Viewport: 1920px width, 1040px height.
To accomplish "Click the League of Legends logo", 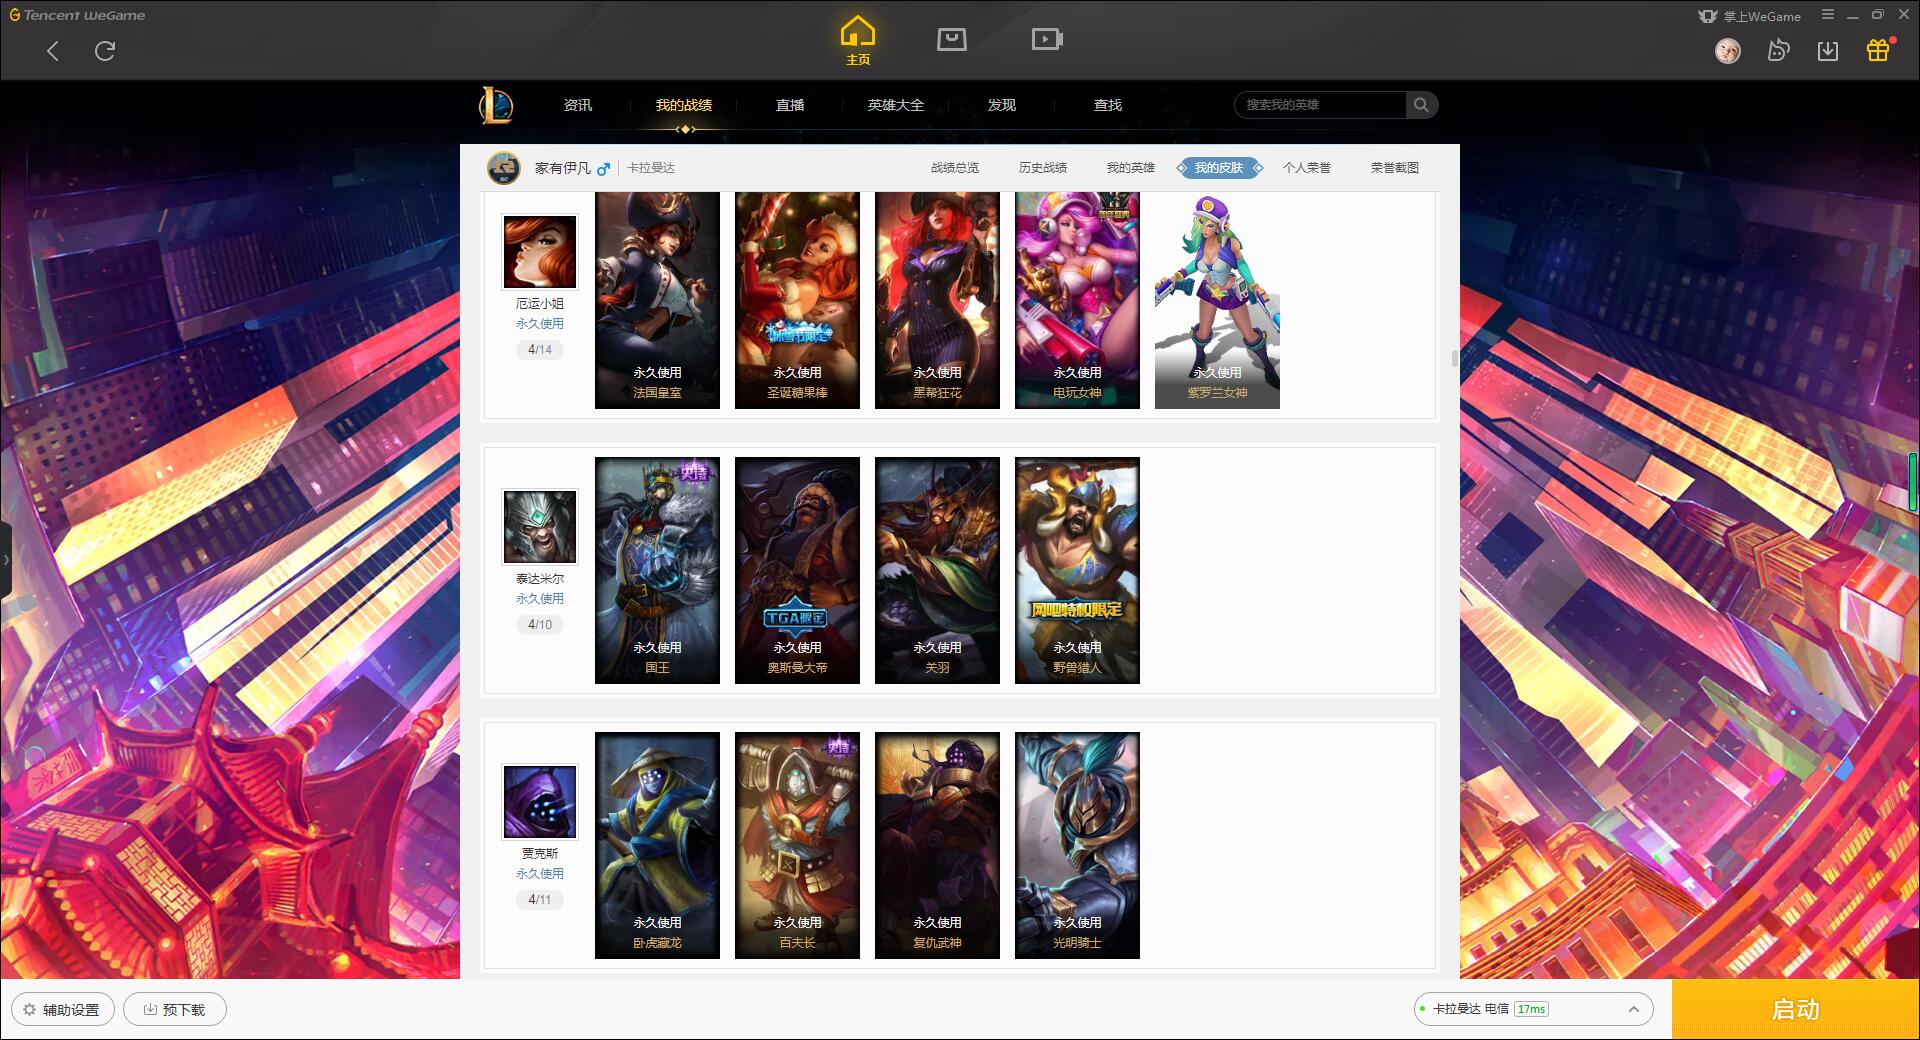I will [496, 105].
